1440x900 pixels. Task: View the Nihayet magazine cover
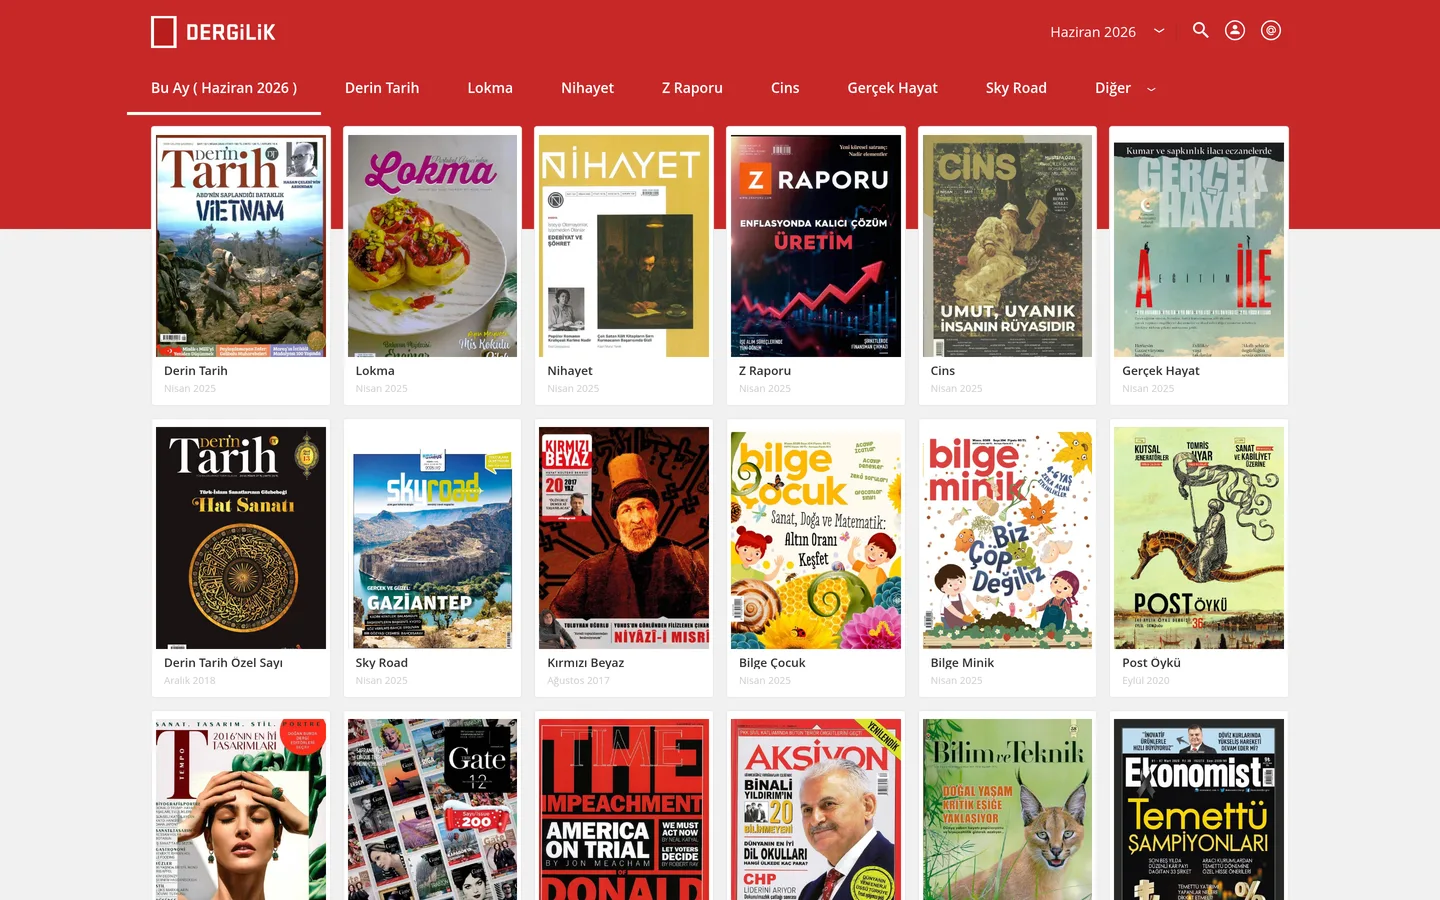coord(624,246)
